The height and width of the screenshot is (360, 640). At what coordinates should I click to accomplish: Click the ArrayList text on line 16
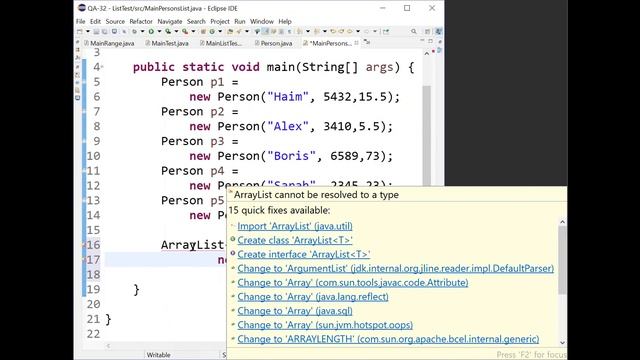pos(192,245)
